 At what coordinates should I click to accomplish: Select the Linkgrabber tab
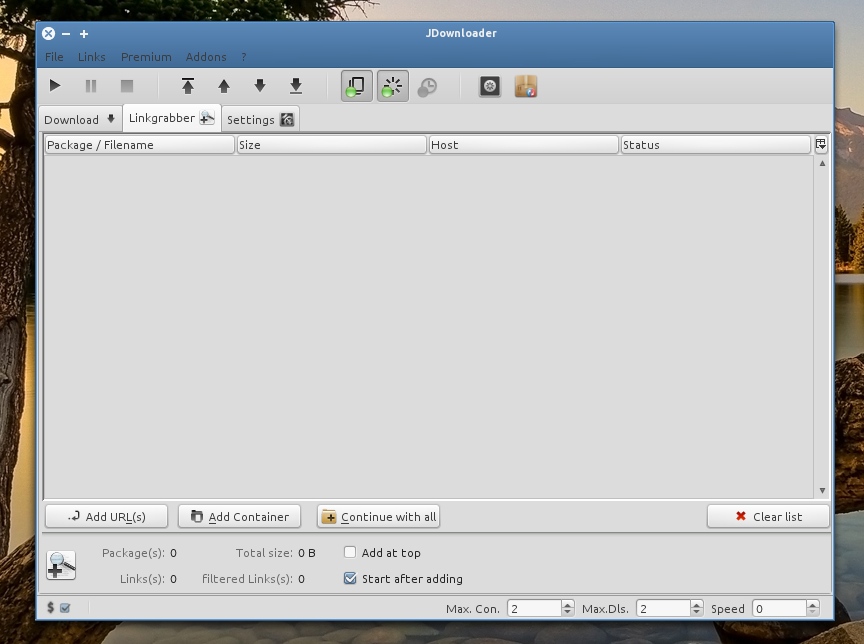(x=171, y=118)
